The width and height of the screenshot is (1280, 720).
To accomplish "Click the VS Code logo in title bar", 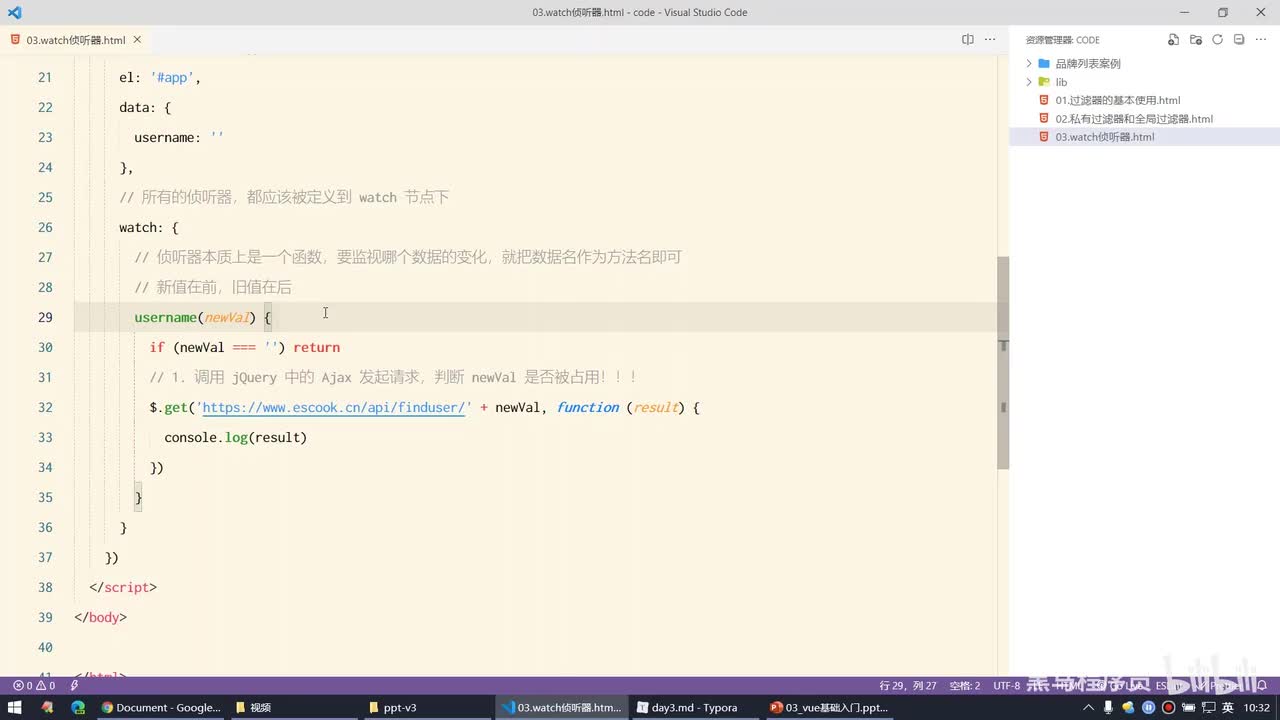I will (x=14, y=12).
